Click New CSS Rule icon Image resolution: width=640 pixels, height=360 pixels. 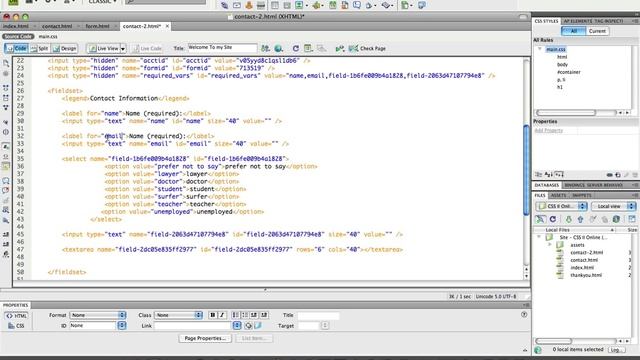coord(618,175)
